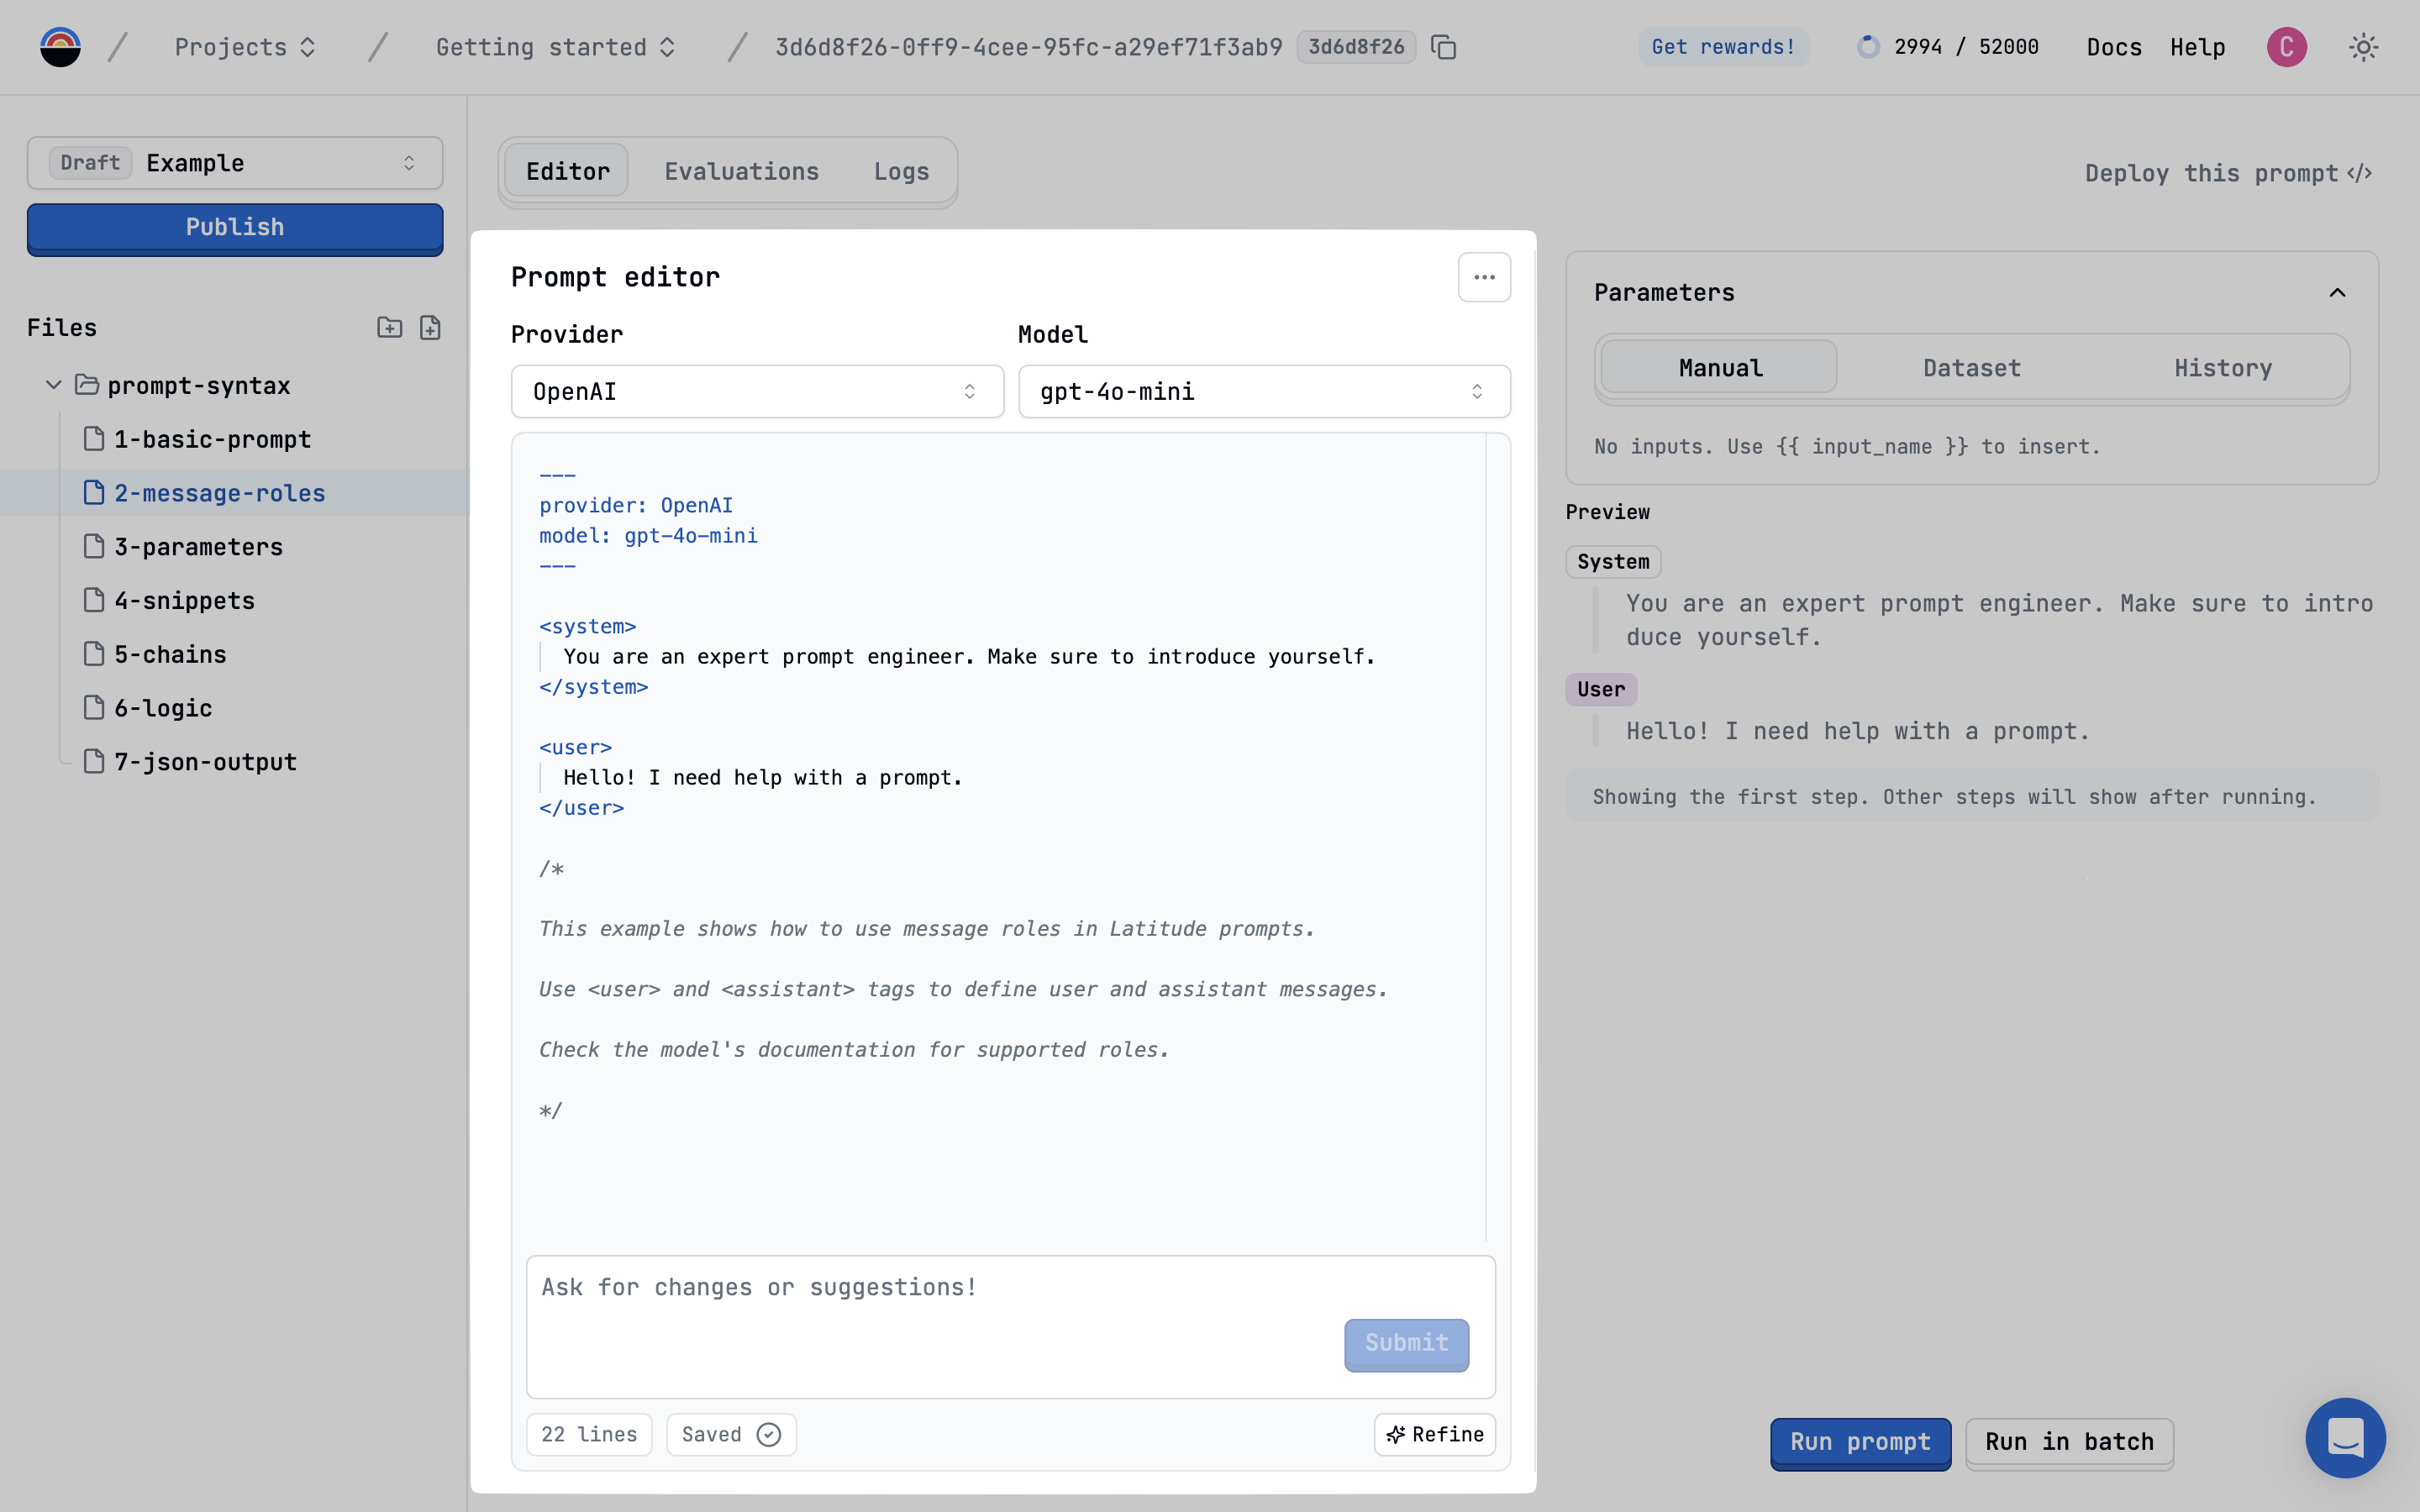Toggle light/dark theme sun icon
This screenshot has width=2420, height=1512.
coord(2363,47)
